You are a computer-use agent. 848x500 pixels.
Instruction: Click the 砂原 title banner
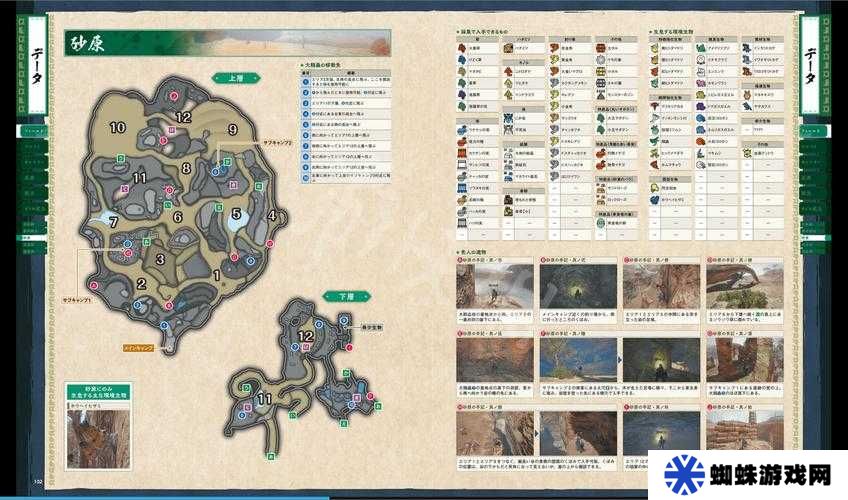click(x=227, y=43)
